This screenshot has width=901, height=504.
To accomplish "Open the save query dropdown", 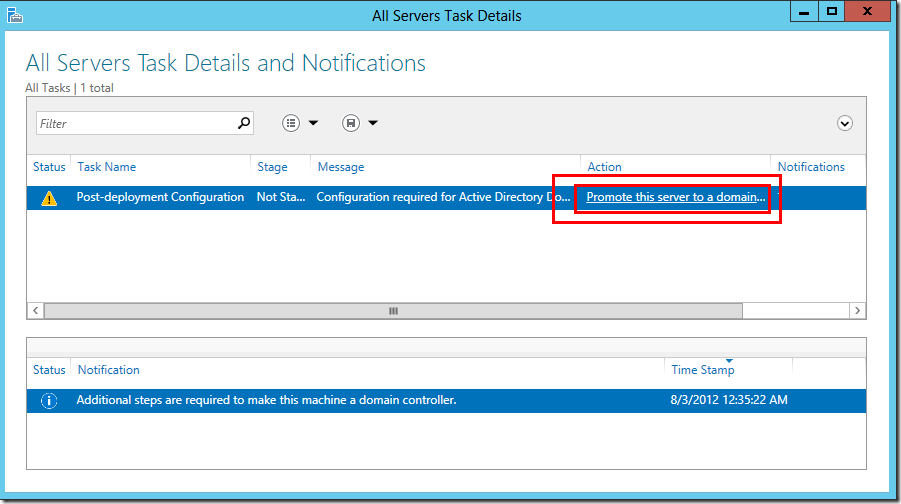I will [359, 123].
